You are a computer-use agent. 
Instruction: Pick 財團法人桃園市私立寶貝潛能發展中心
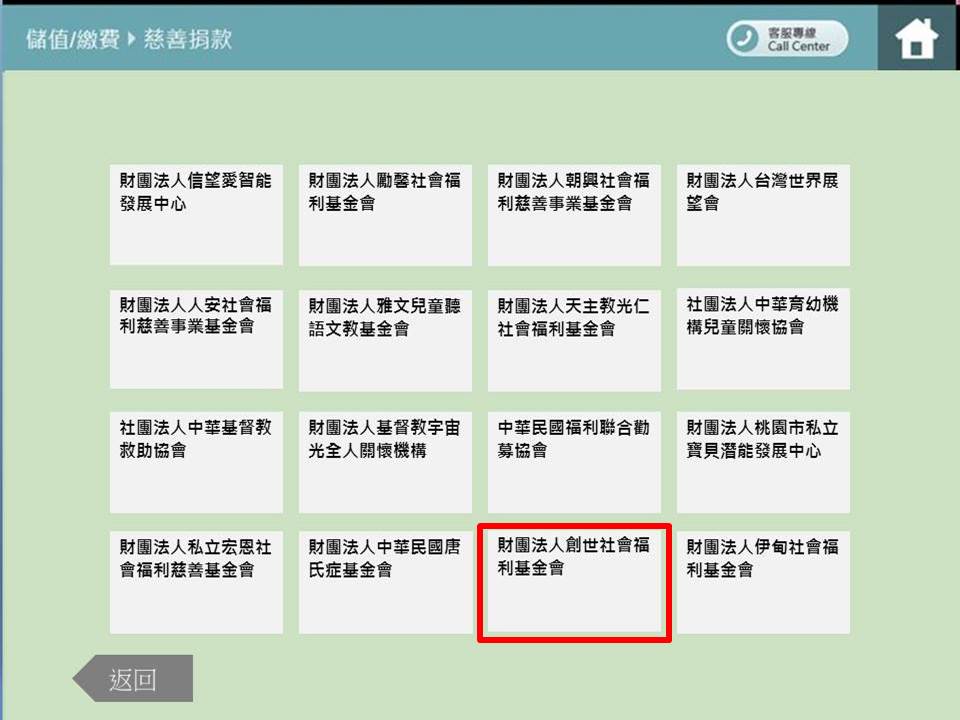(x=763, y=462)
